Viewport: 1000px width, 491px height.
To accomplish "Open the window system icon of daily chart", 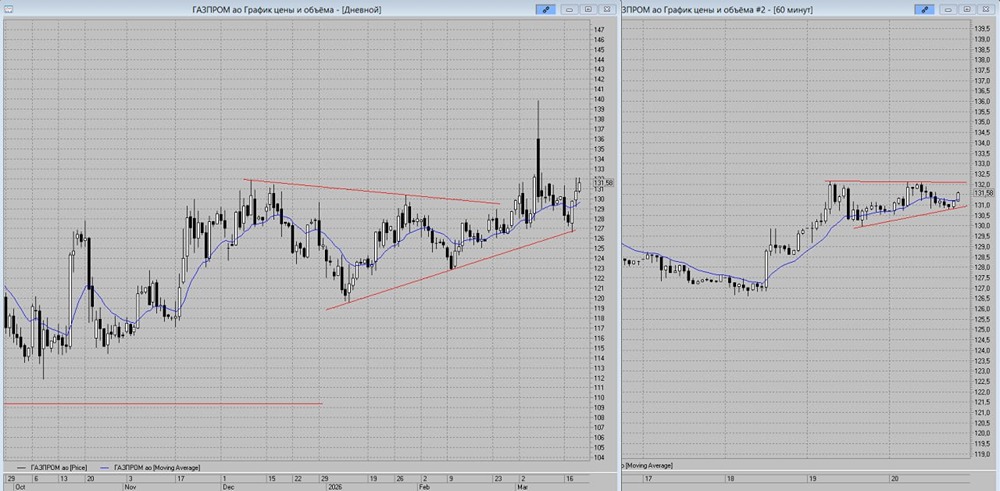I will [8, 9].
